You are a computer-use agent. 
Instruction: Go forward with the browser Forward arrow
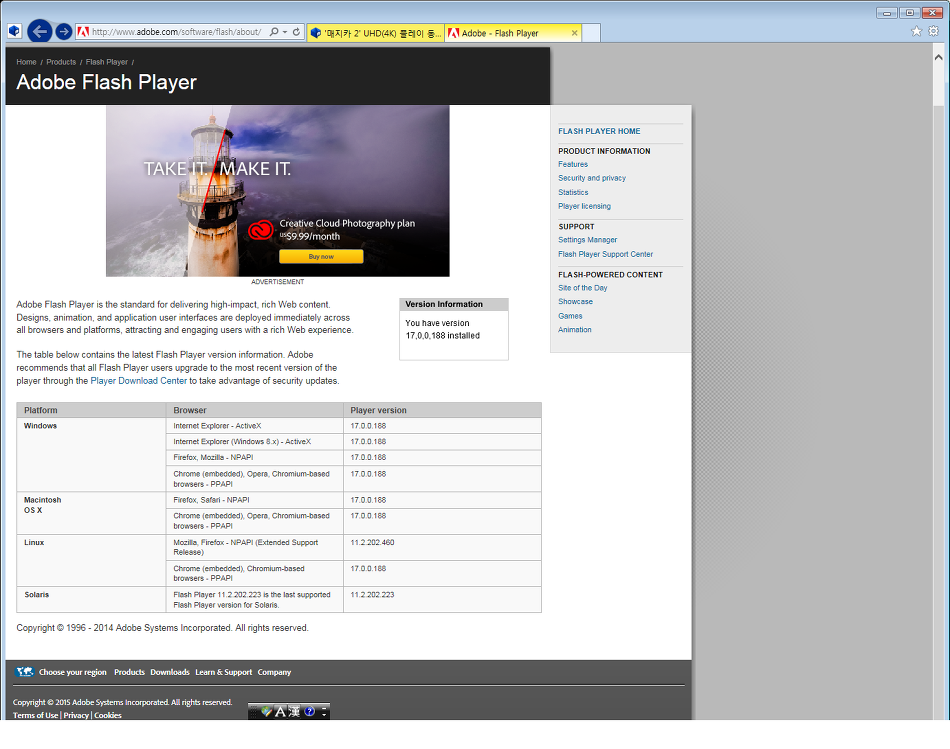[x=64, y=32]
